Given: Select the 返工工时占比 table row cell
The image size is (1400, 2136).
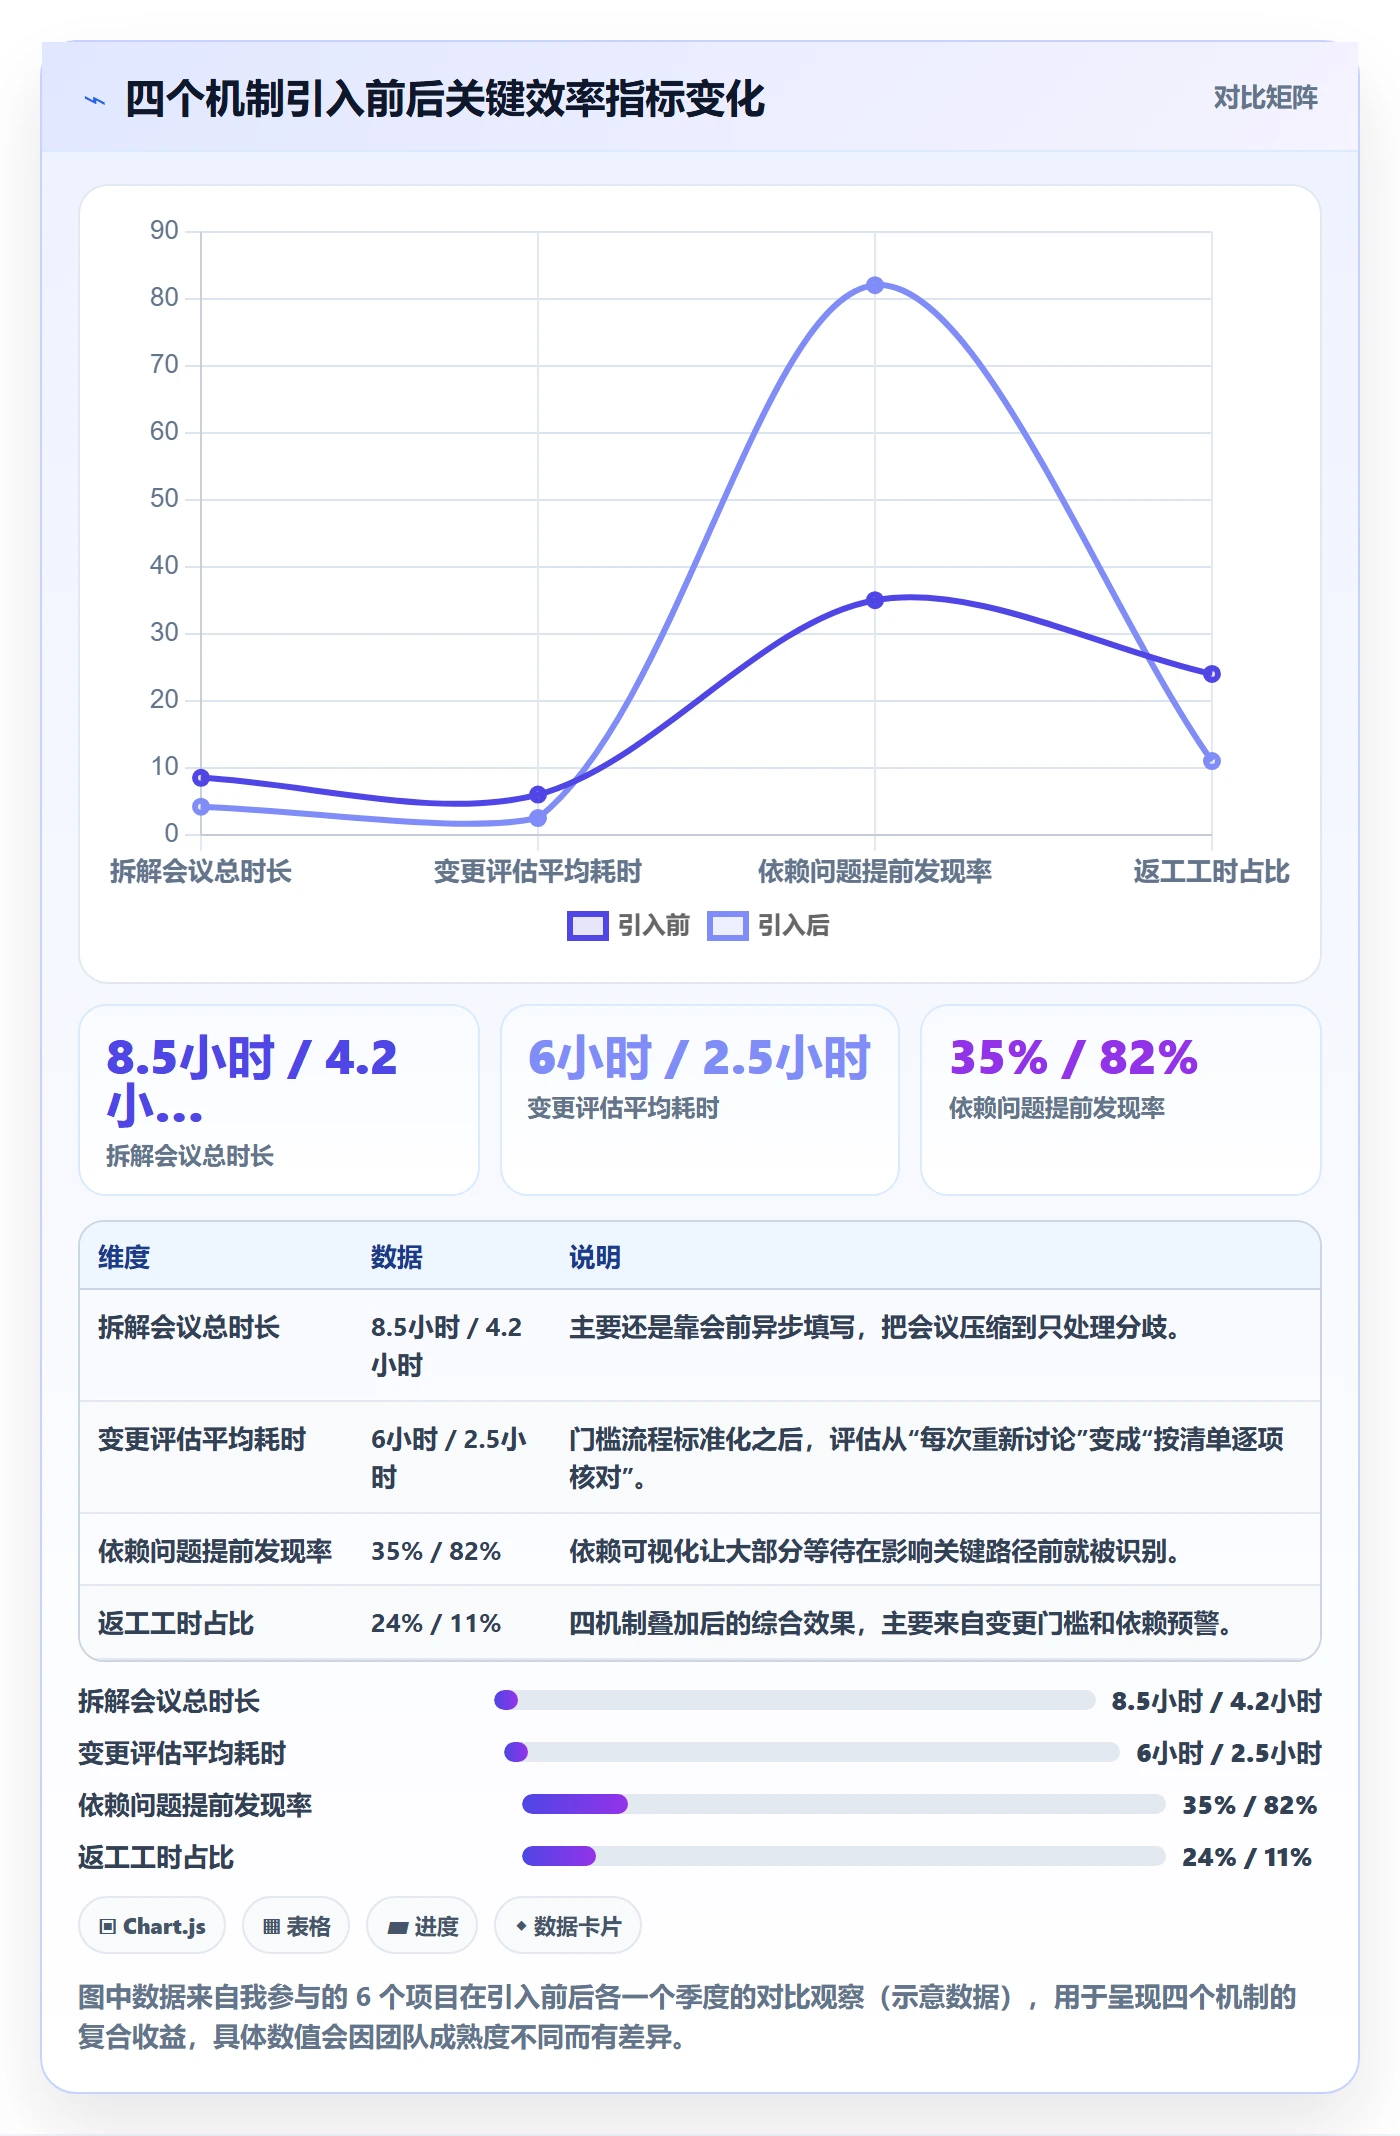Looking at the screenshot, I should (x=176, y=1623).
